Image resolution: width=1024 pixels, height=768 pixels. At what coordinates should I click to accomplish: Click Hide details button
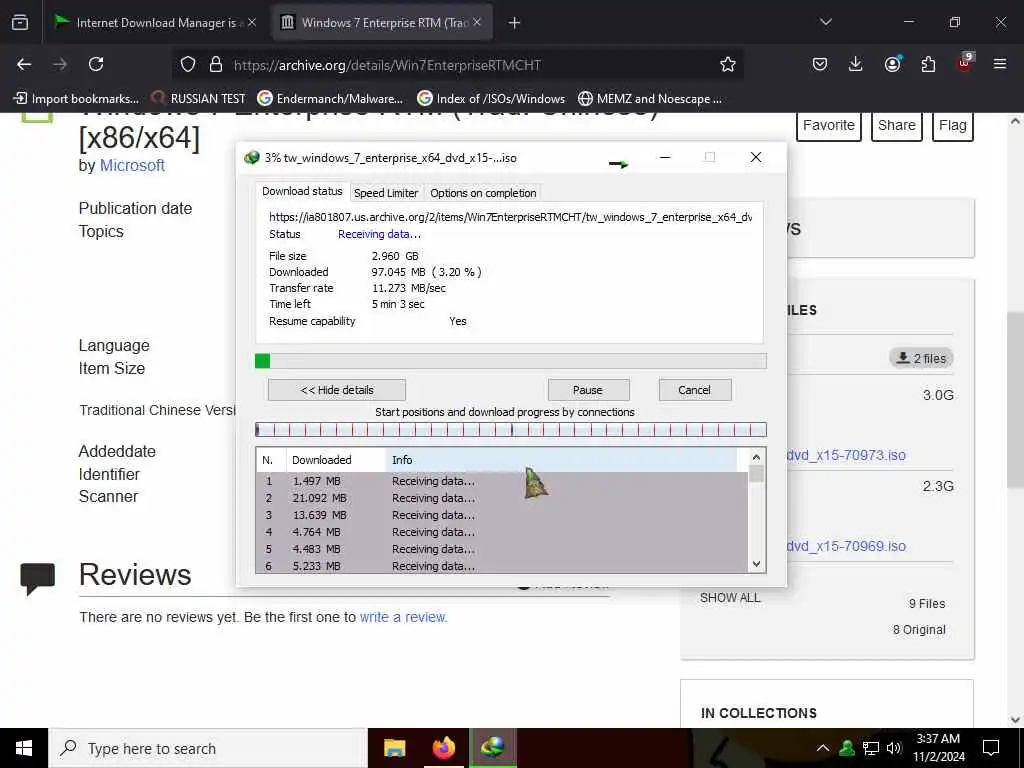pos(337,390)
